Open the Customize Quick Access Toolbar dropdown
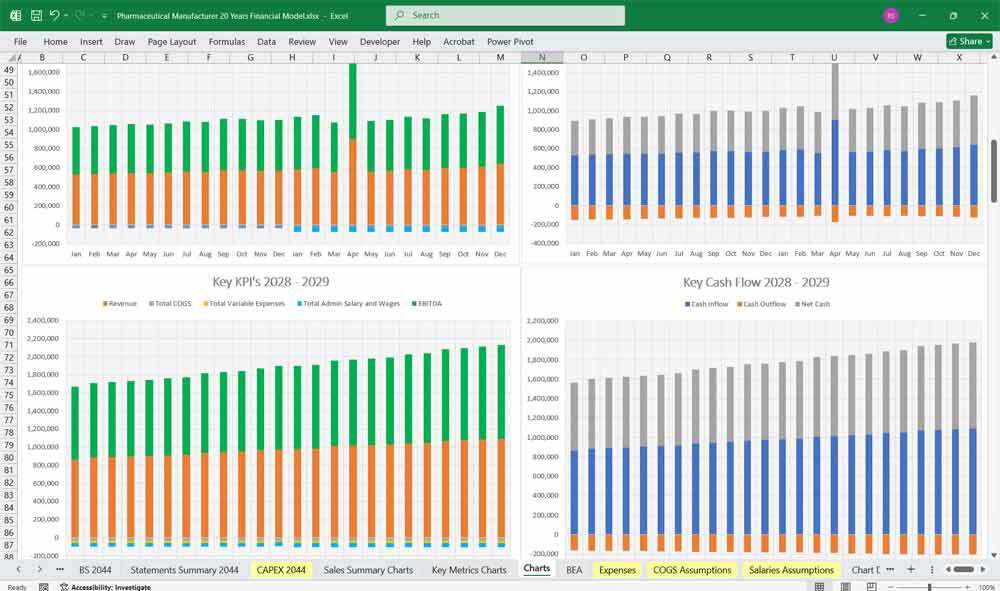Image resolution: width=1000 pixels, height=591 pixels. click(106, 16)
